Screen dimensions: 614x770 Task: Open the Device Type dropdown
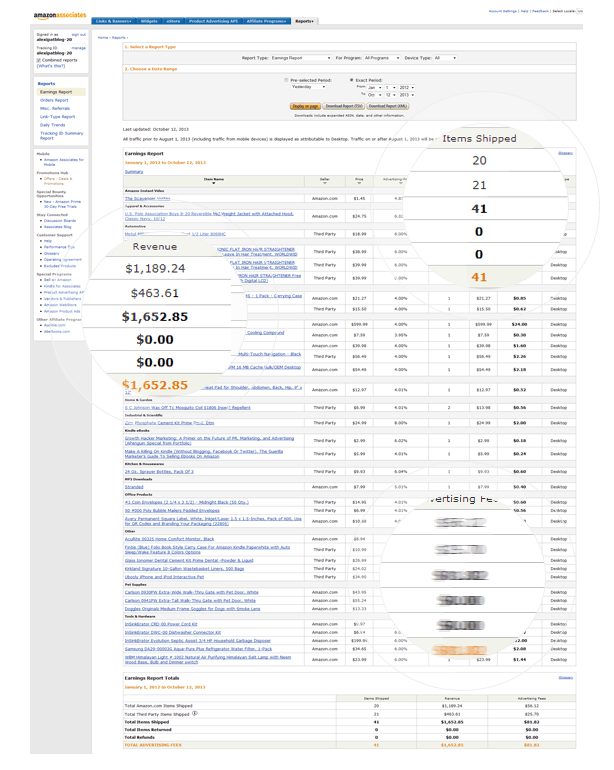445,58
